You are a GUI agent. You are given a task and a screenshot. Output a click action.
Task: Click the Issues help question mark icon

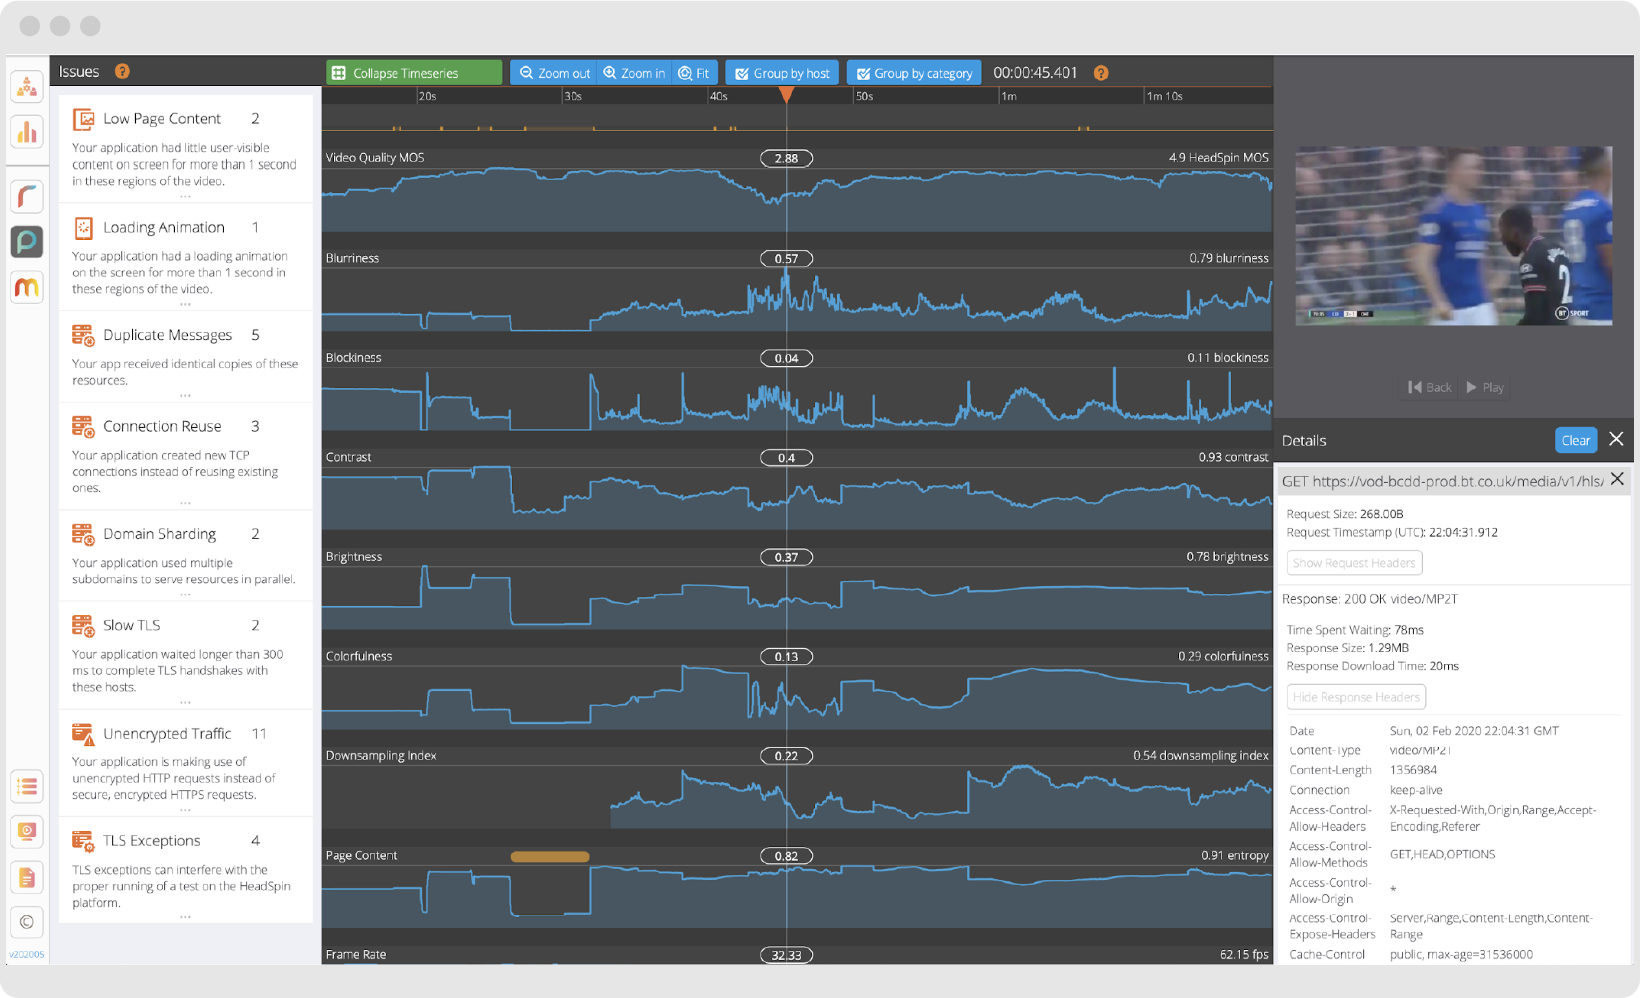click(x=122, y=71)
